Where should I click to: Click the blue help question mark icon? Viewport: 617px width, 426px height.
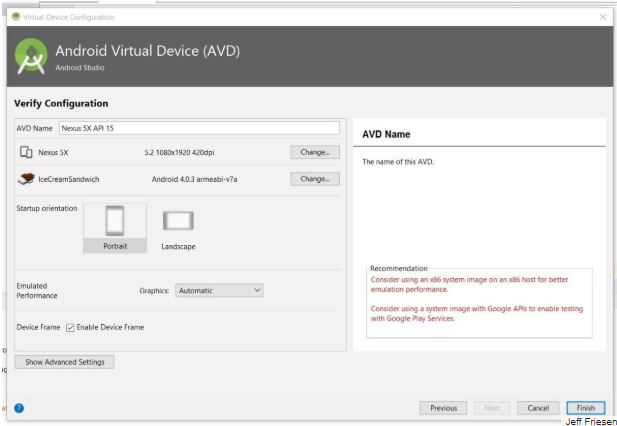click(x=19, y=408)
